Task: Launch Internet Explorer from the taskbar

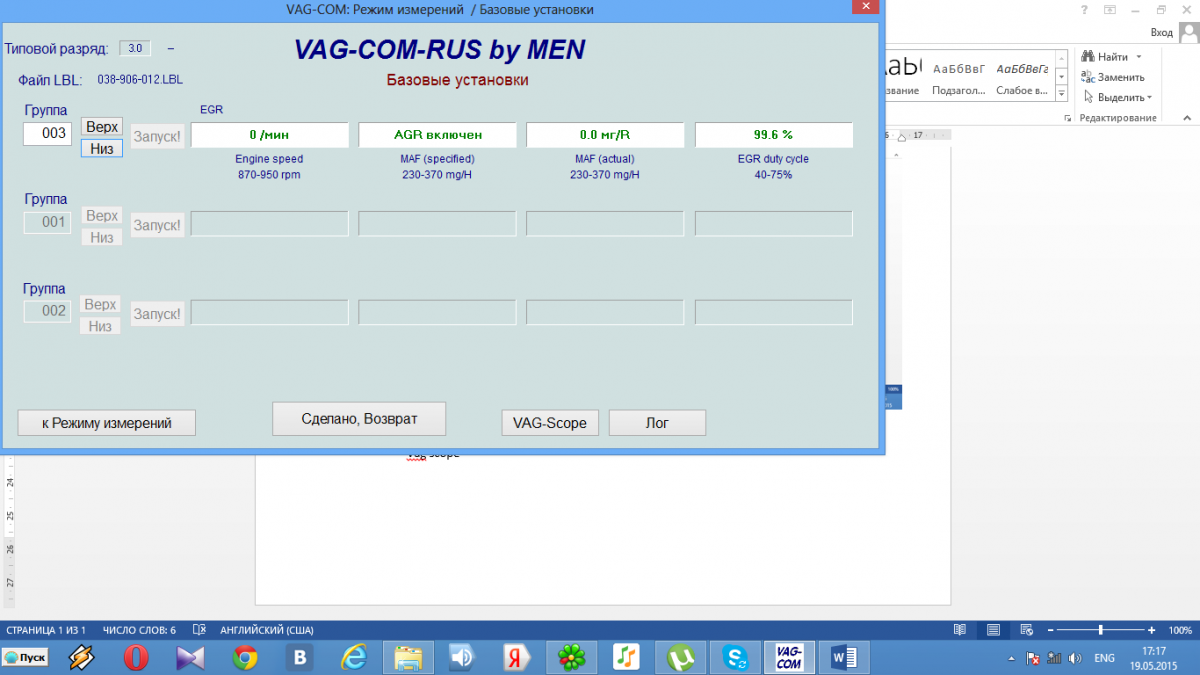Action: (x=353, y=657)
